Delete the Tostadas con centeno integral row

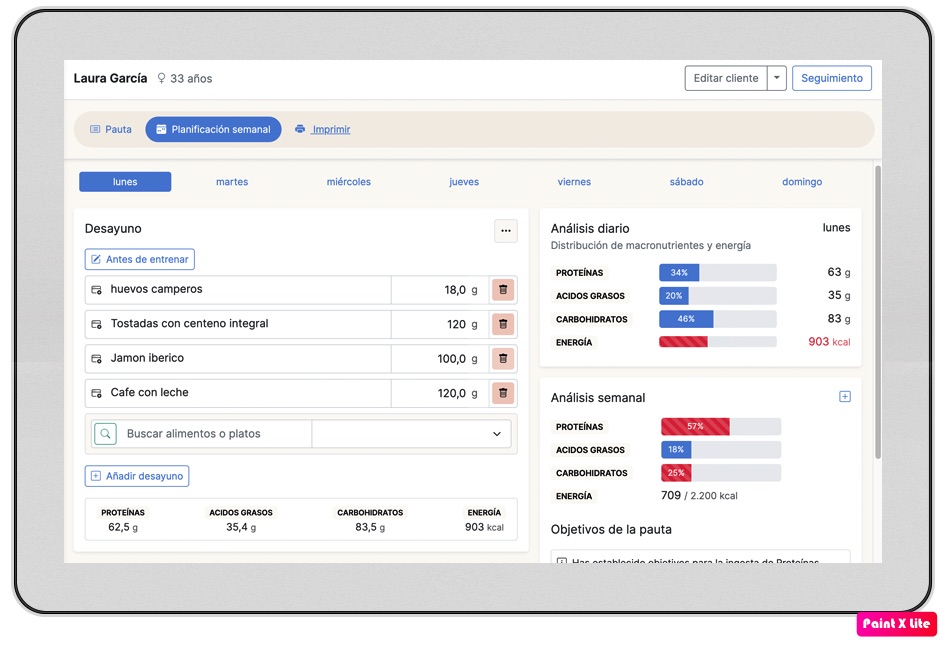point(503,324)
